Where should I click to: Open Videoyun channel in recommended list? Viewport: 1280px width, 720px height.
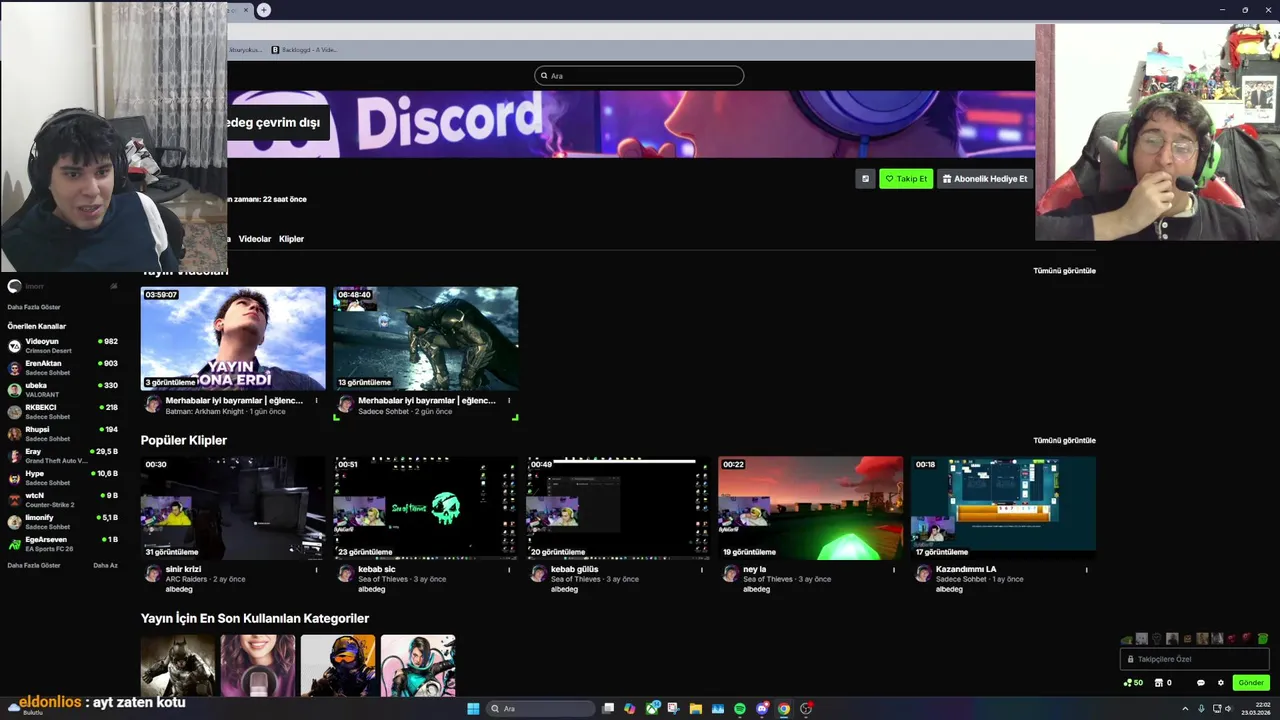point(62,346)
